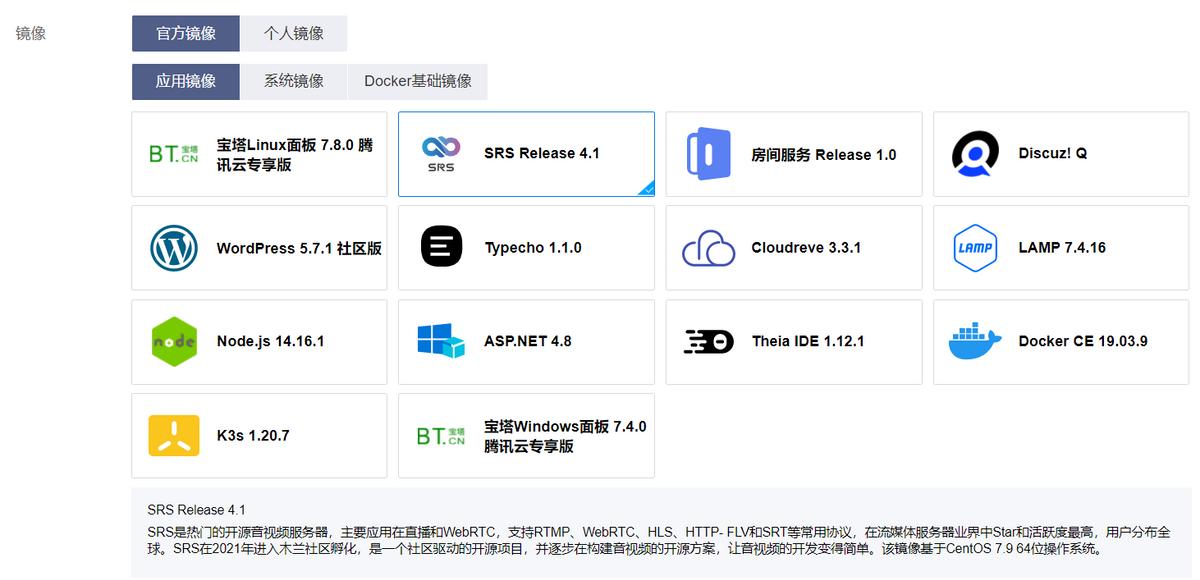The width and height of the screenshot is (1200, 580).
Task: Click the checkmark on the selected SRS card
Action: coord(648,191)
